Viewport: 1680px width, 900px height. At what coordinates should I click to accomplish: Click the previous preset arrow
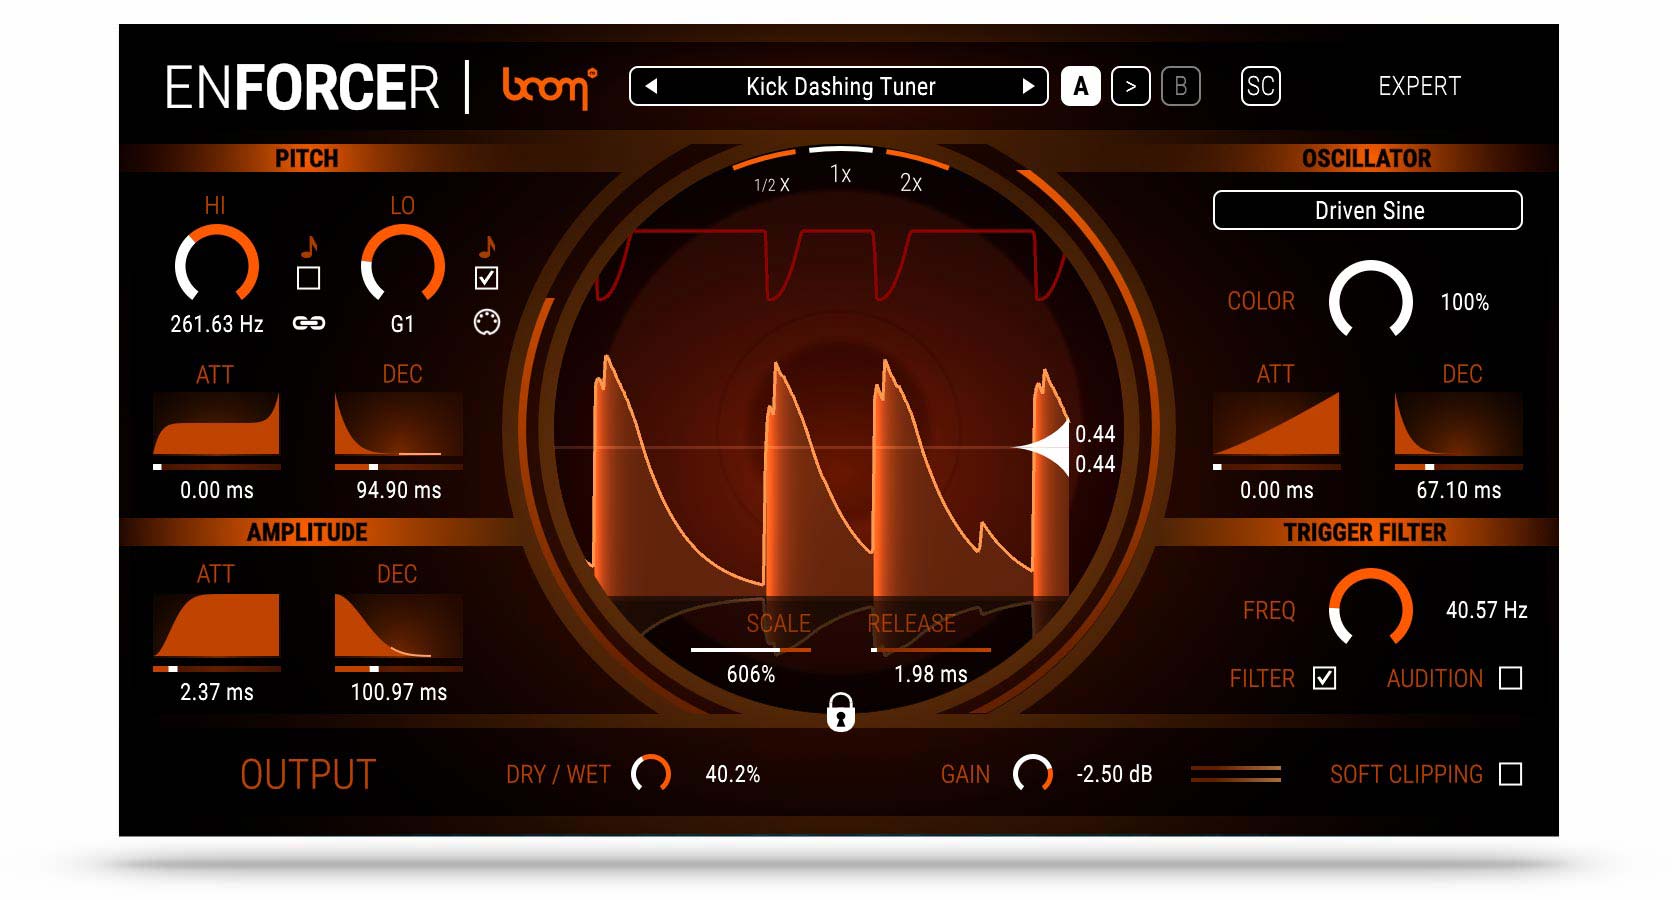click(x=651, y=87)
